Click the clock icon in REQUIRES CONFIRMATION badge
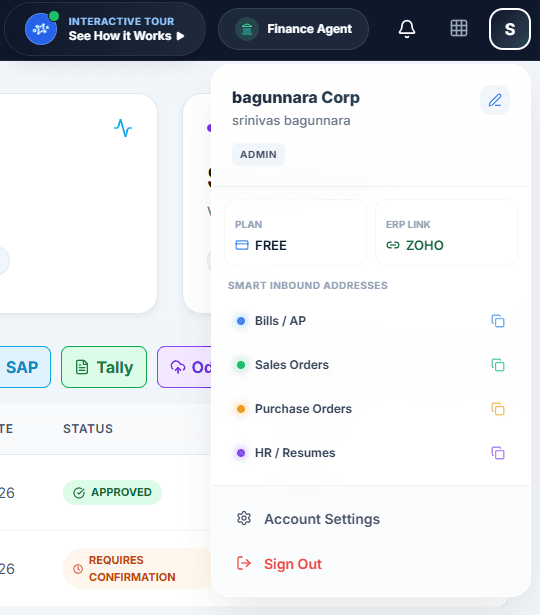 click(x=78, y=568)
